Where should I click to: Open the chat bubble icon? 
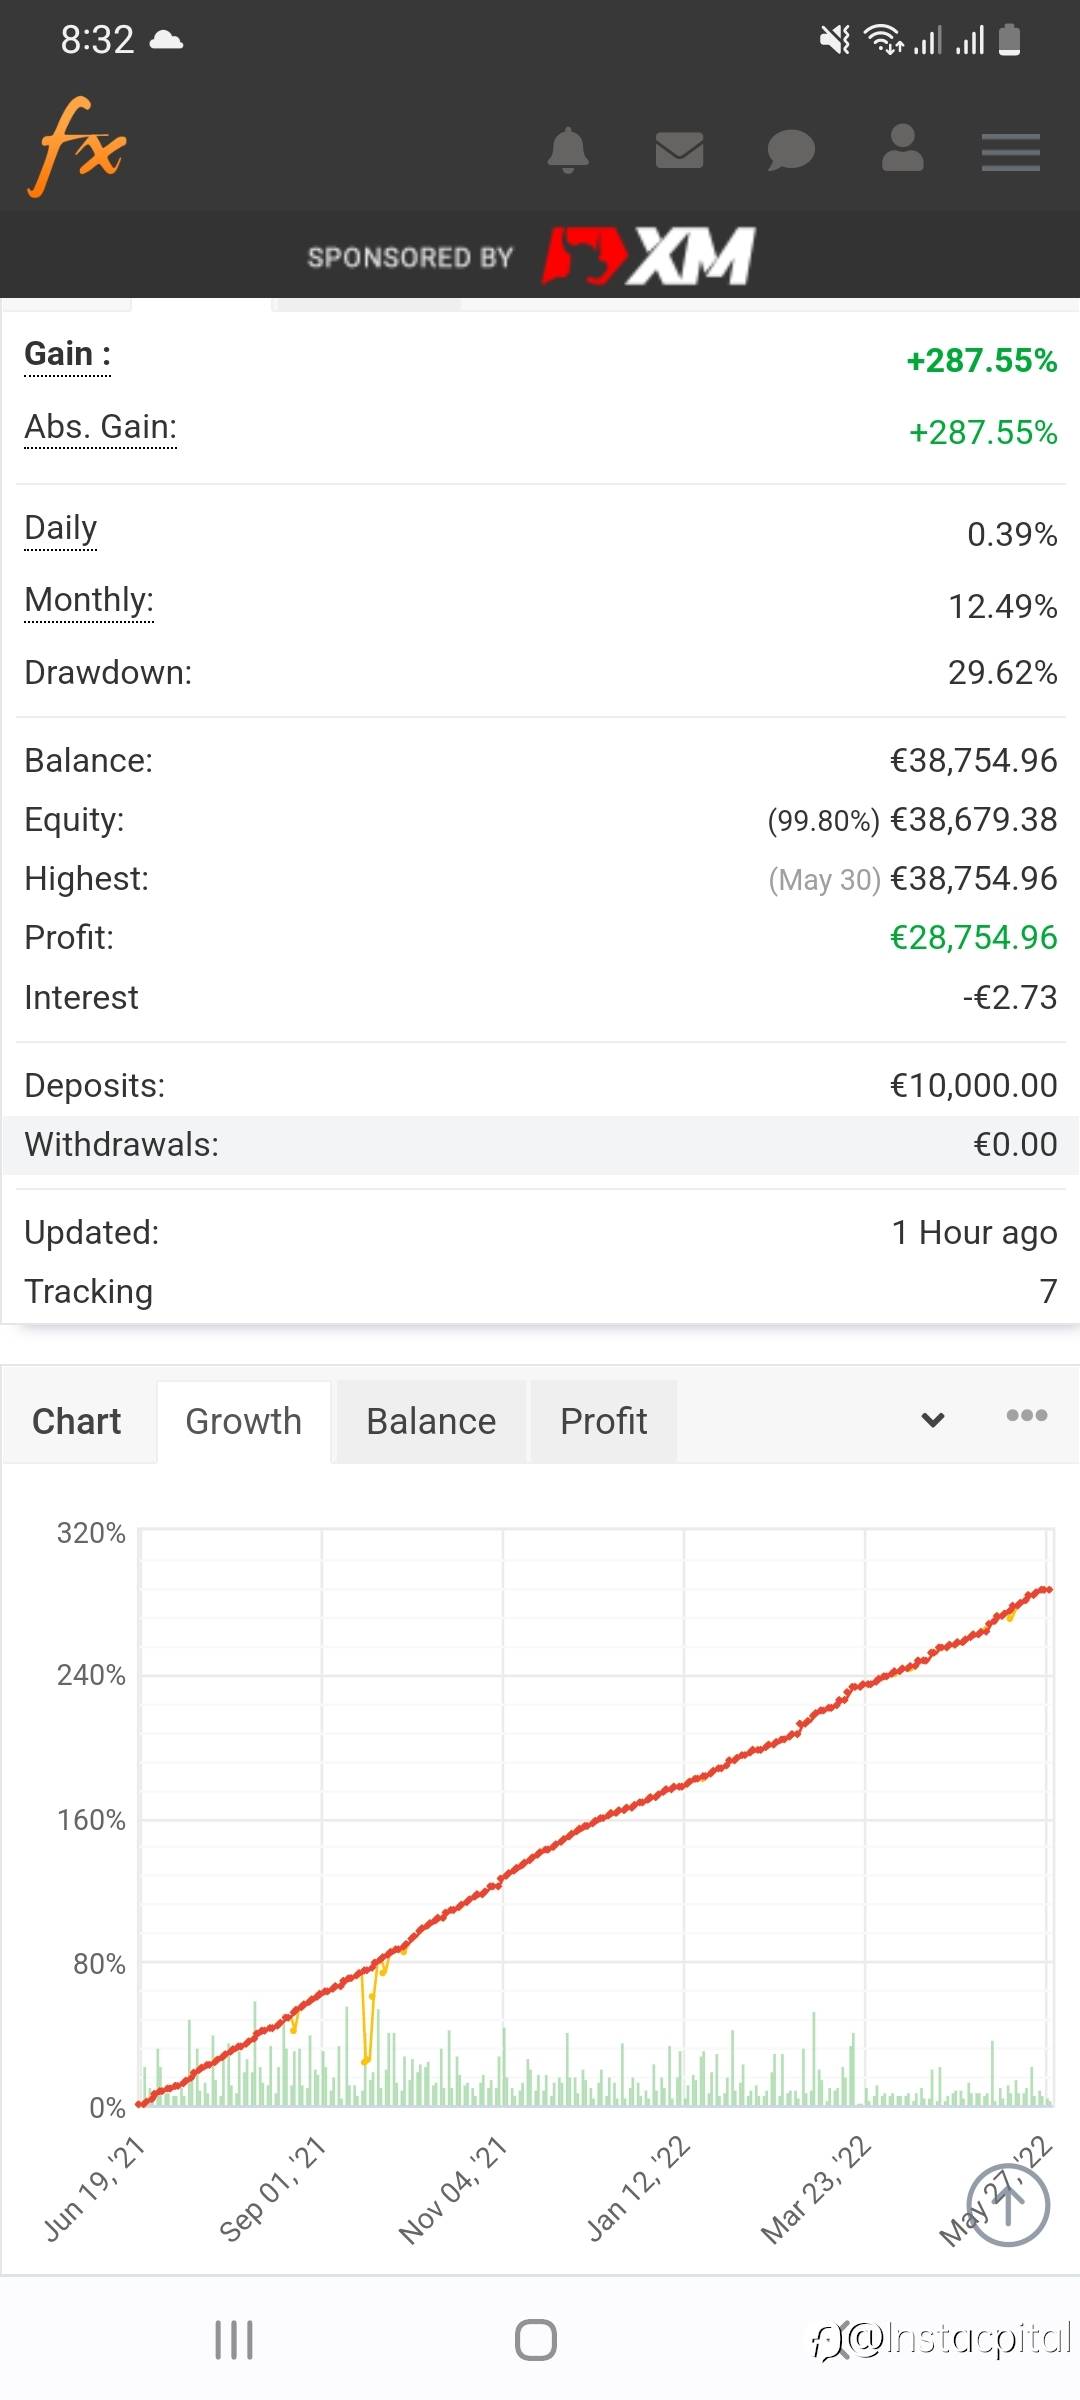tap(791, 151)
